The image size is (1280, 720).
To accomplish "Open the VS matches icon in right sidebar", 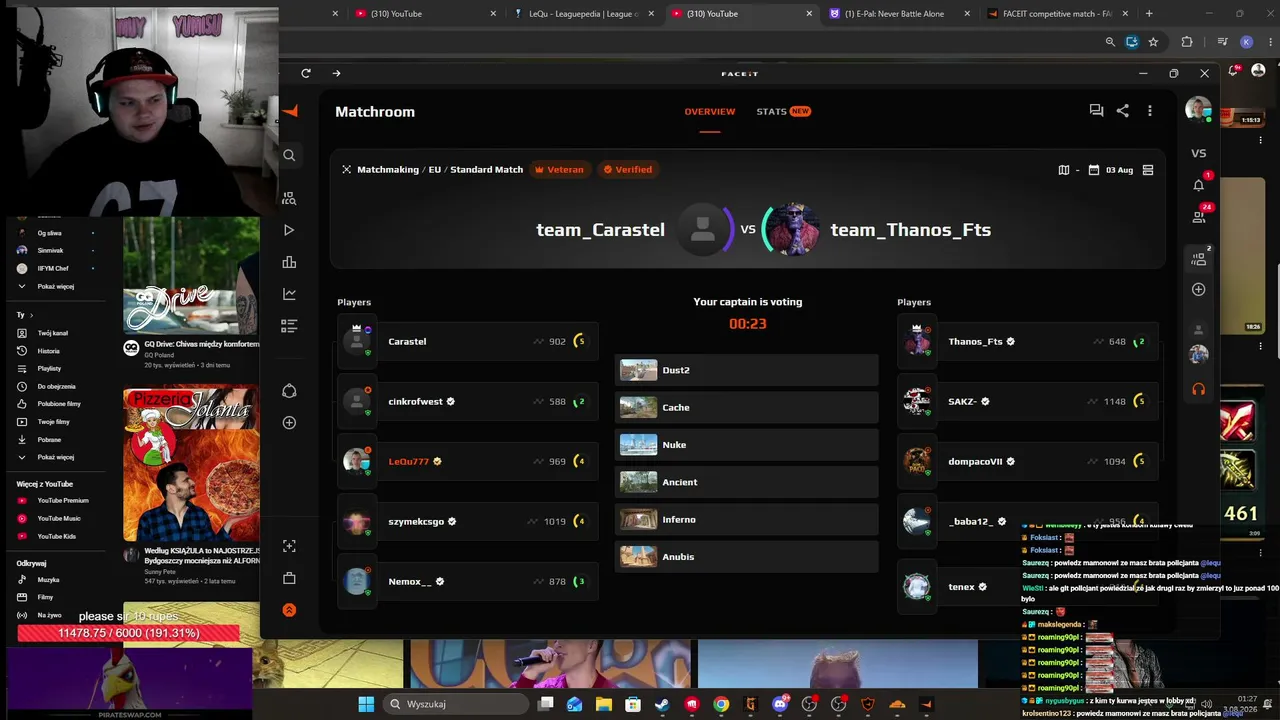I will click(x=1199, y=153).
